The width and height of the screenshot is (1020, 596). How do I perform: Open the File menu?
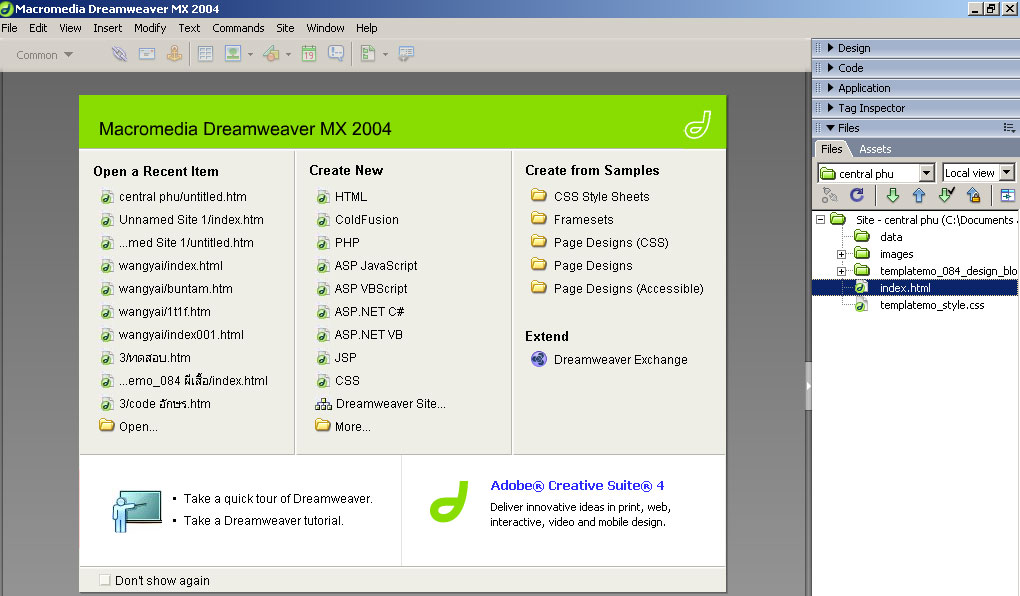click(9, 28)
